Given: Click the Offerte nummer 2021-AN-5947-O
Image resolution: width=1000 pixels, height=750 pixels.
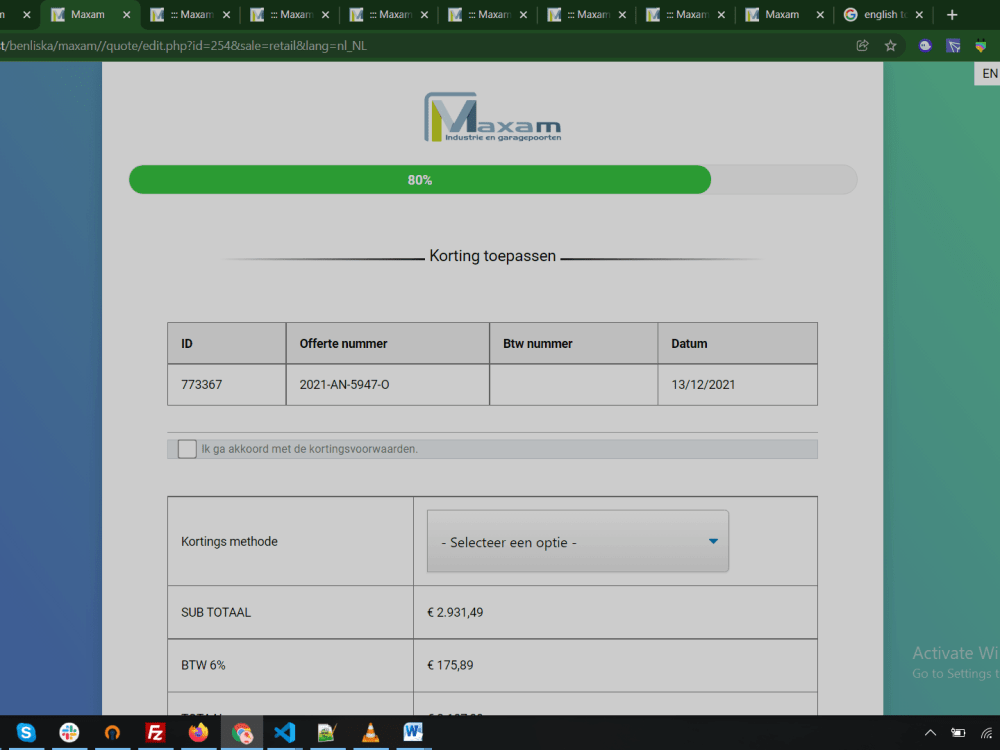Looking at the screenshot, I should point(344,385).
